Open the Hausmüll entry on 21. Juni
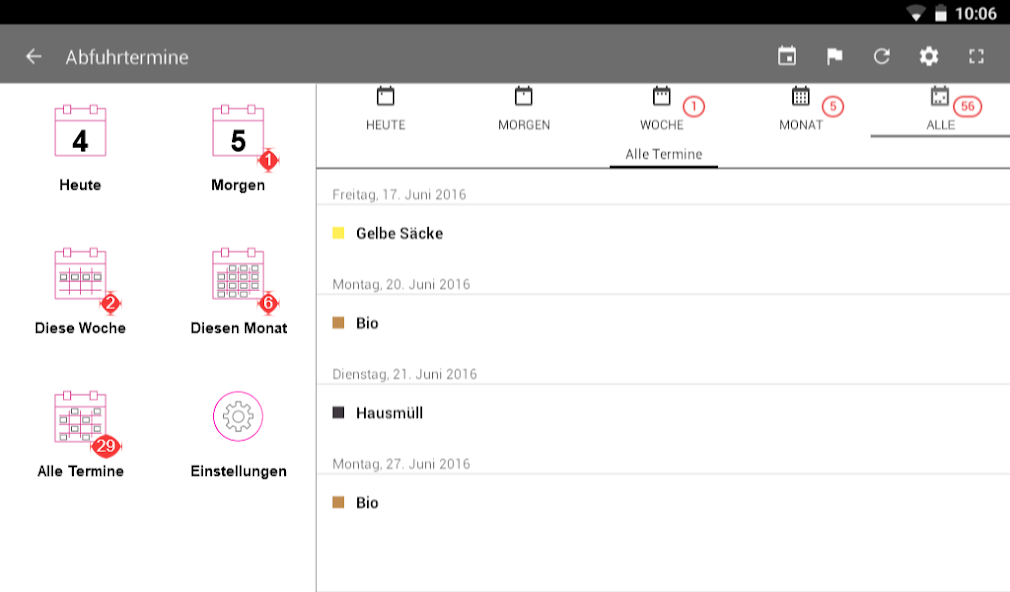 [x=663, y=413]
